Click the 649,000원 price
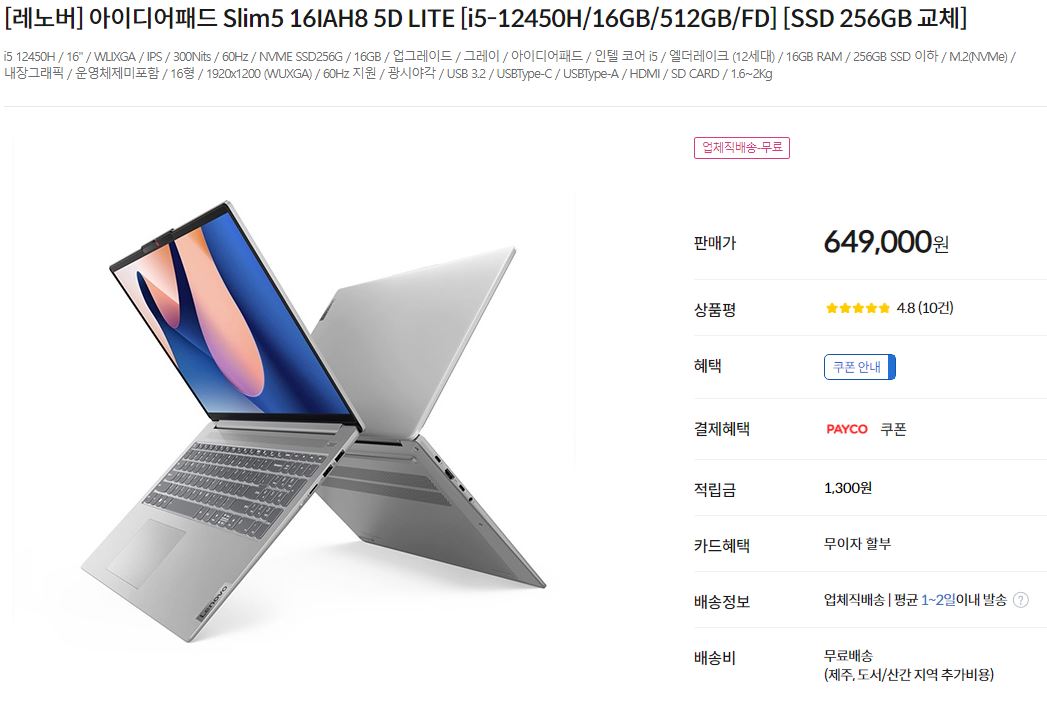 tap(886, 242)
